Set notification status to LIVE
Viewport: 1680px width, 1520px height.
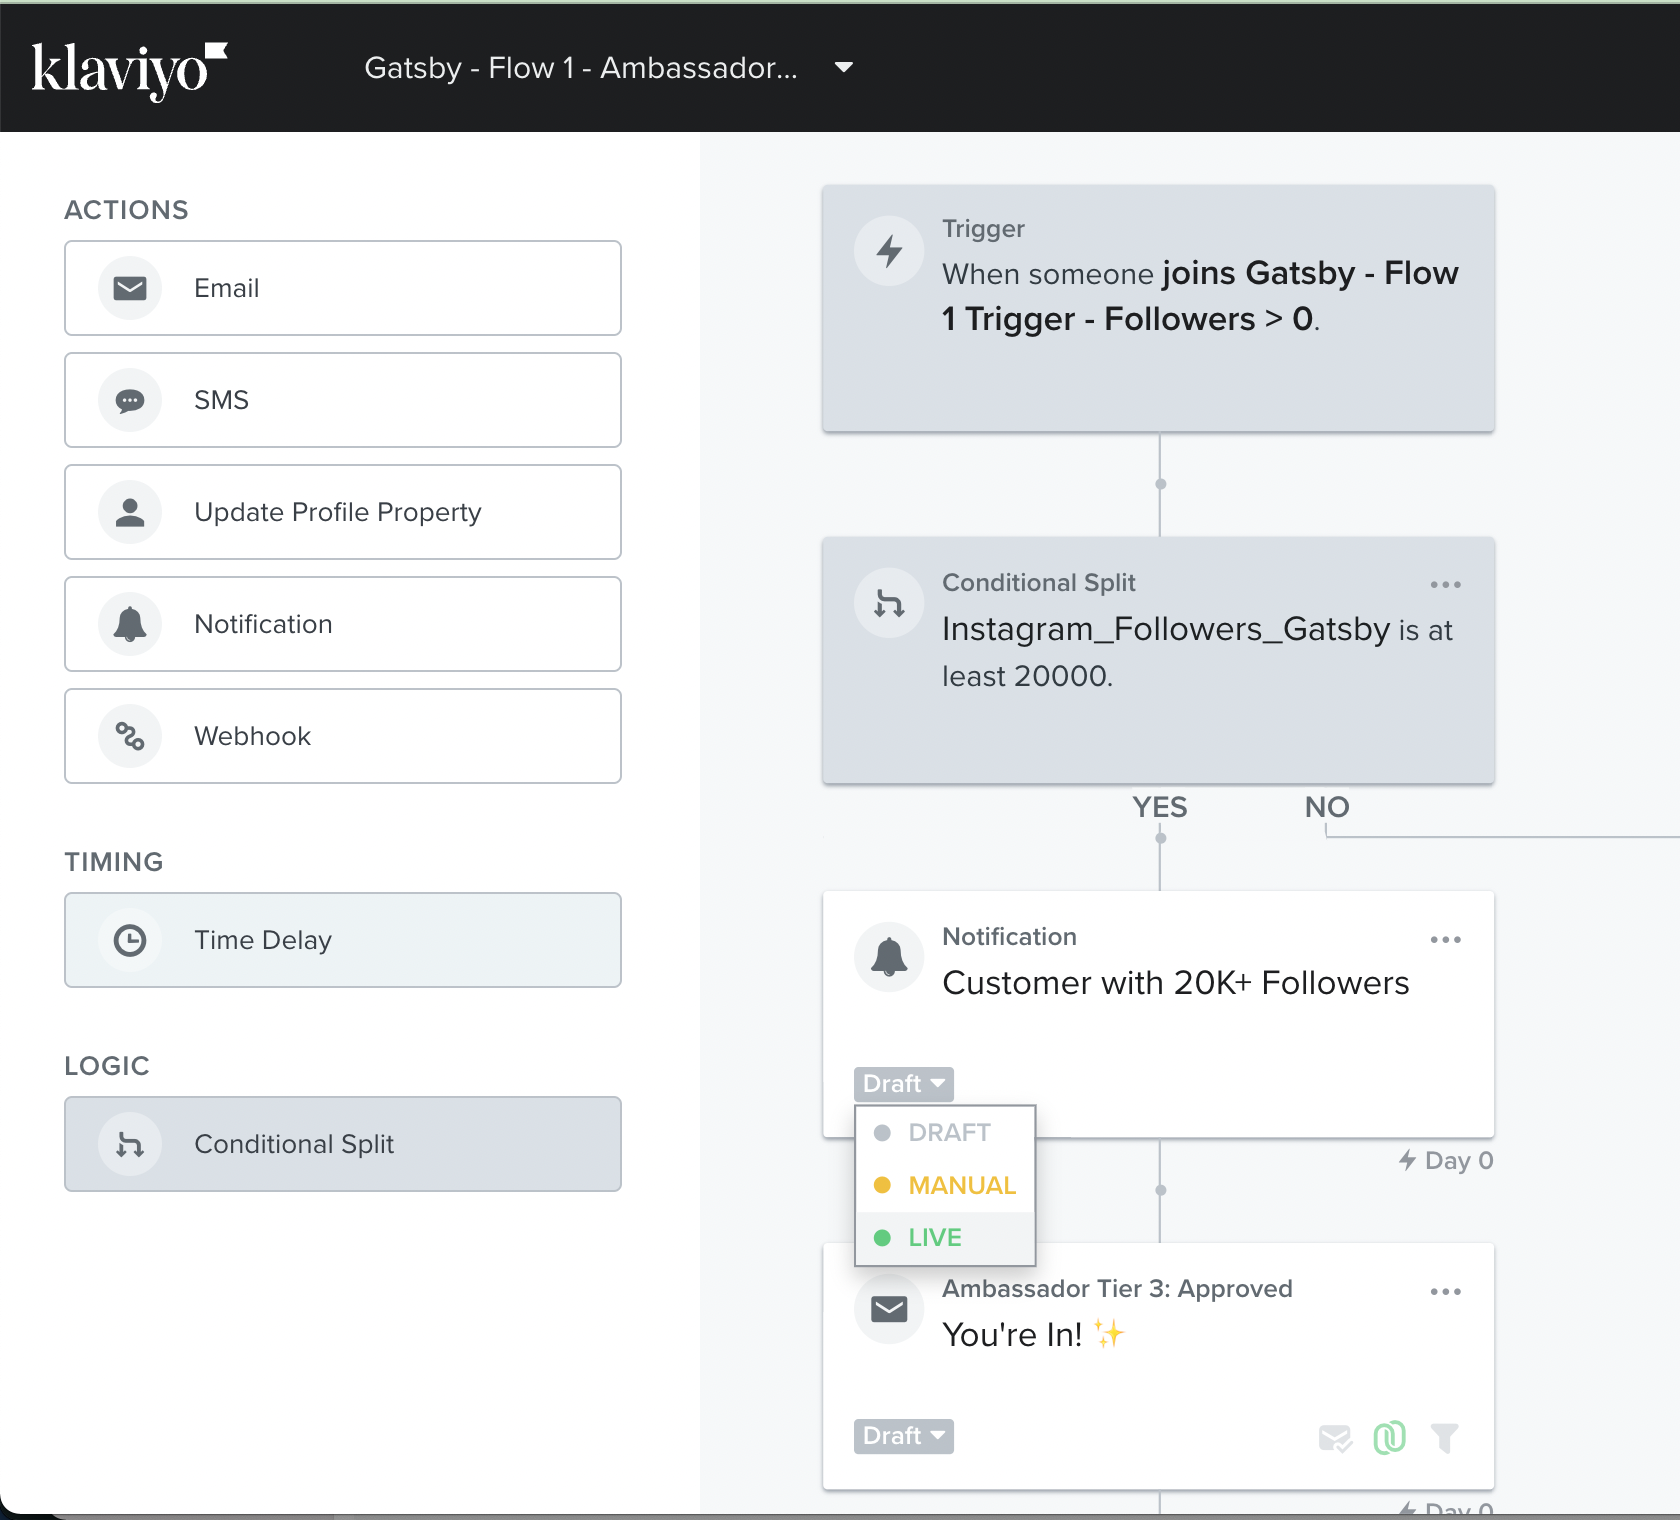pyautogui.click(x=932, y=1237)
